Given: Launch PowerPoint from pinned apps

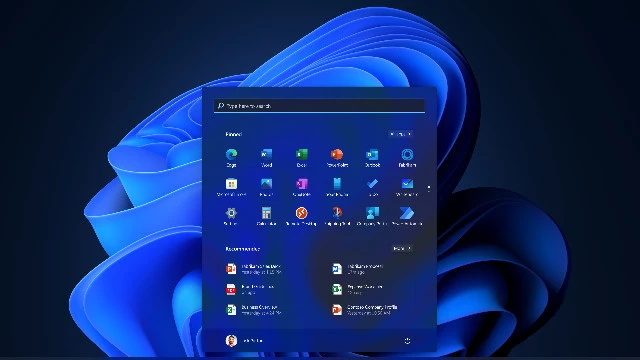Looking at the screenshot, I should point(337,158).
